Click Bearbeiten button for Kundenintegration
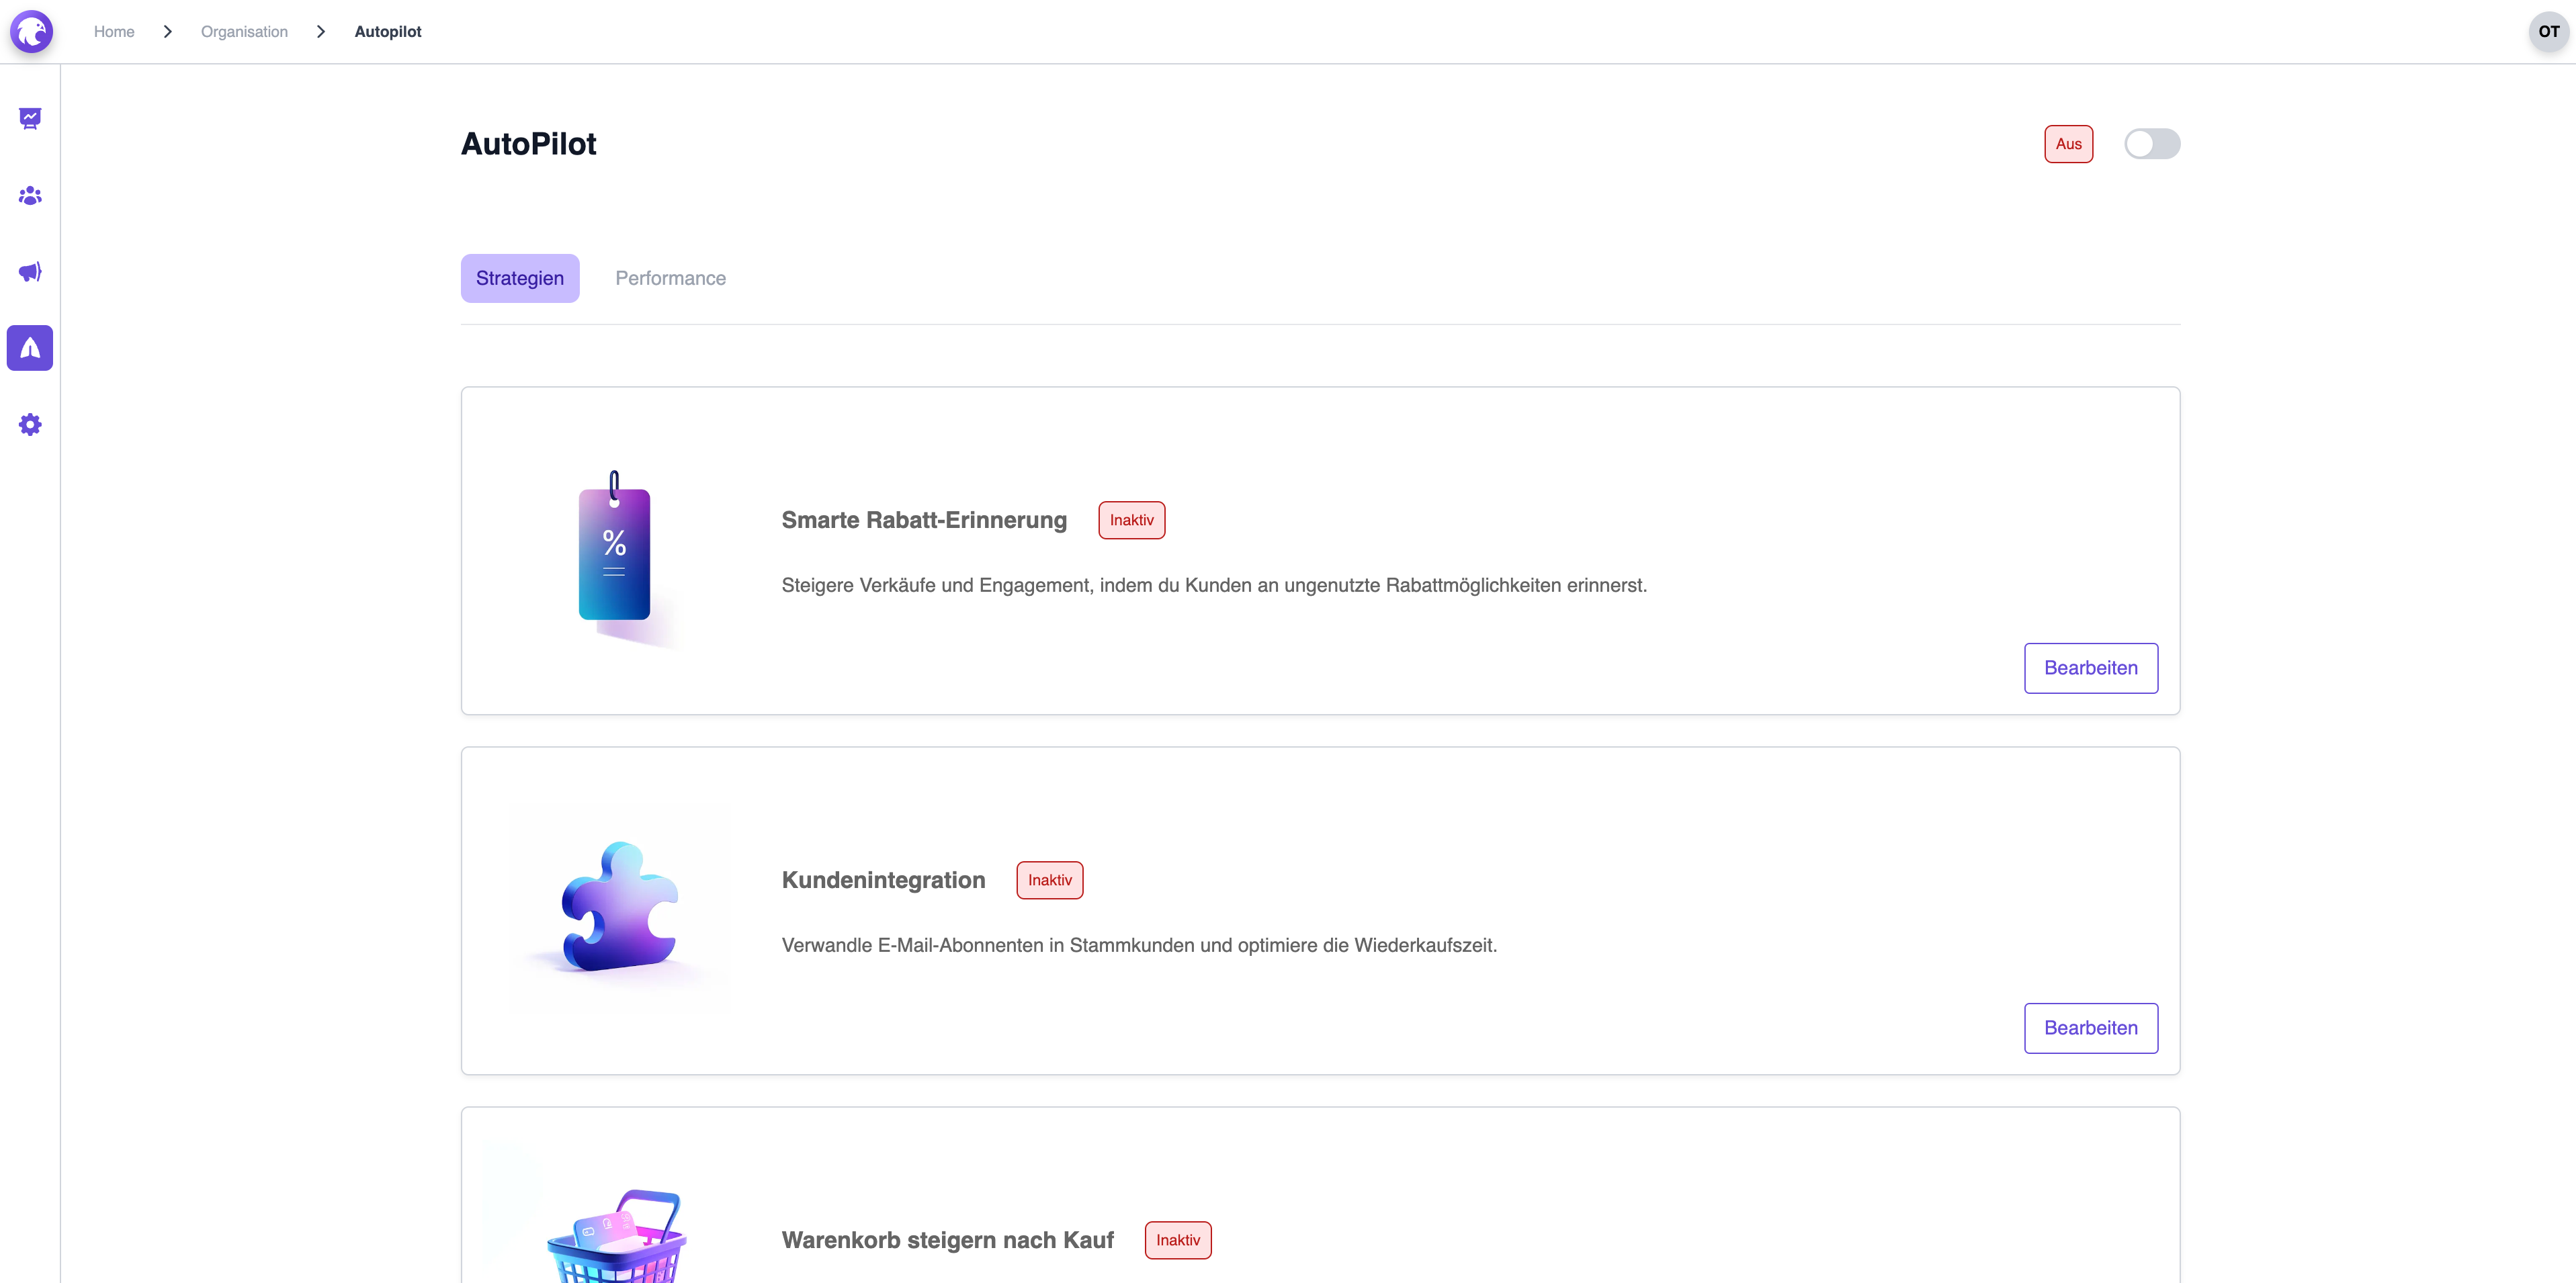The image size is (2576, 1283). 2090,1026
